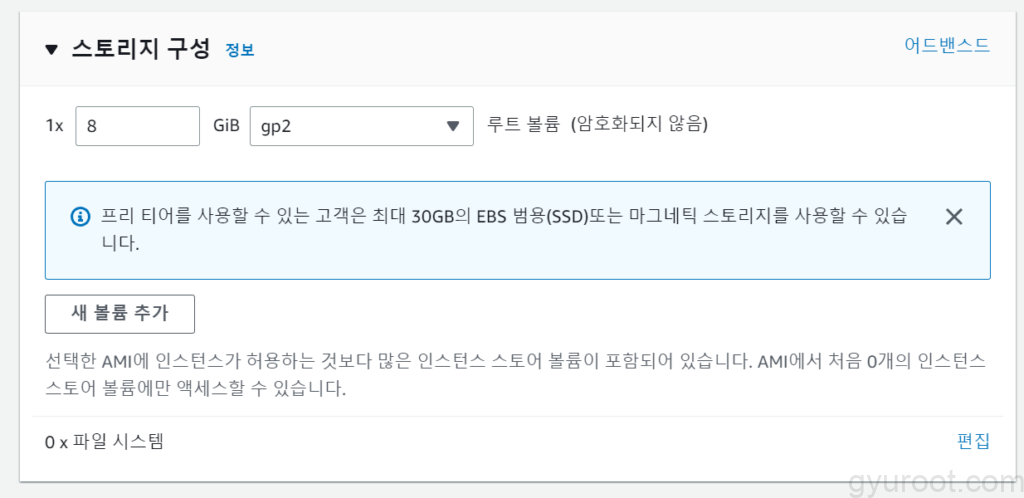The height and width of the screenshot is (498, 1024).
Task: Open the gp2 volume type dropdown
Action: pos(360,126)
